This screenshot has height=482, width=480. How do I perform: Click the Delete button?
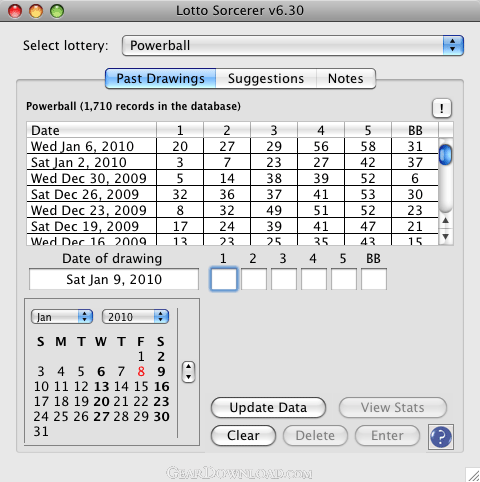[x=315, y=435]
